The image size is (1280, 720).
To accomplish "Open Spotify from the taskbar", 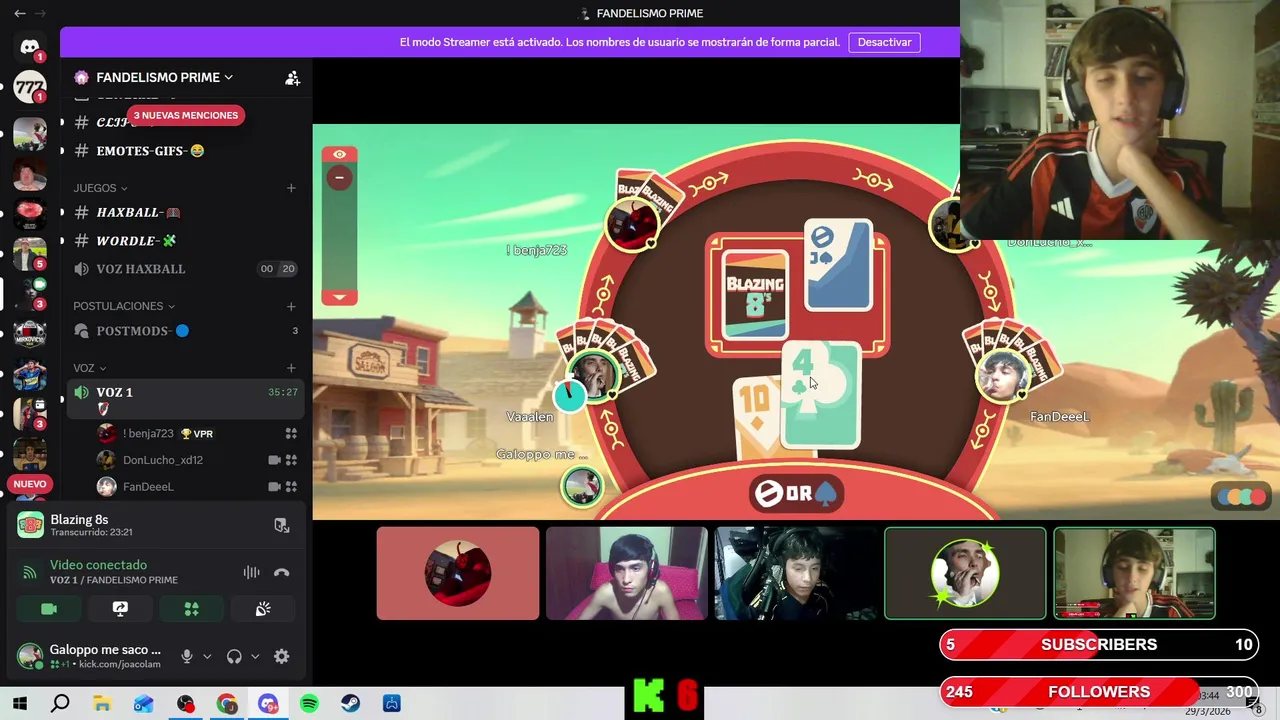I will click(309, 704).
